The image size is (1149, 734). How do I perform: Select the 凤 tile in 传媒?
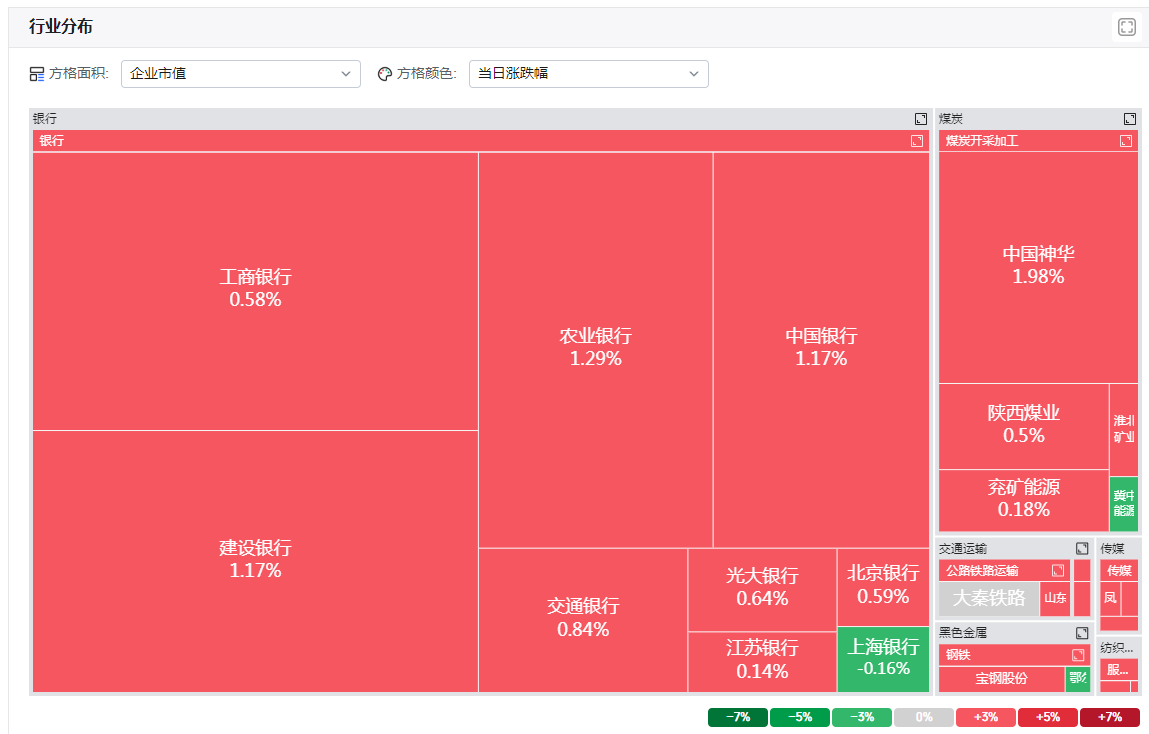pyautogui.click(x=1111, y=598)
